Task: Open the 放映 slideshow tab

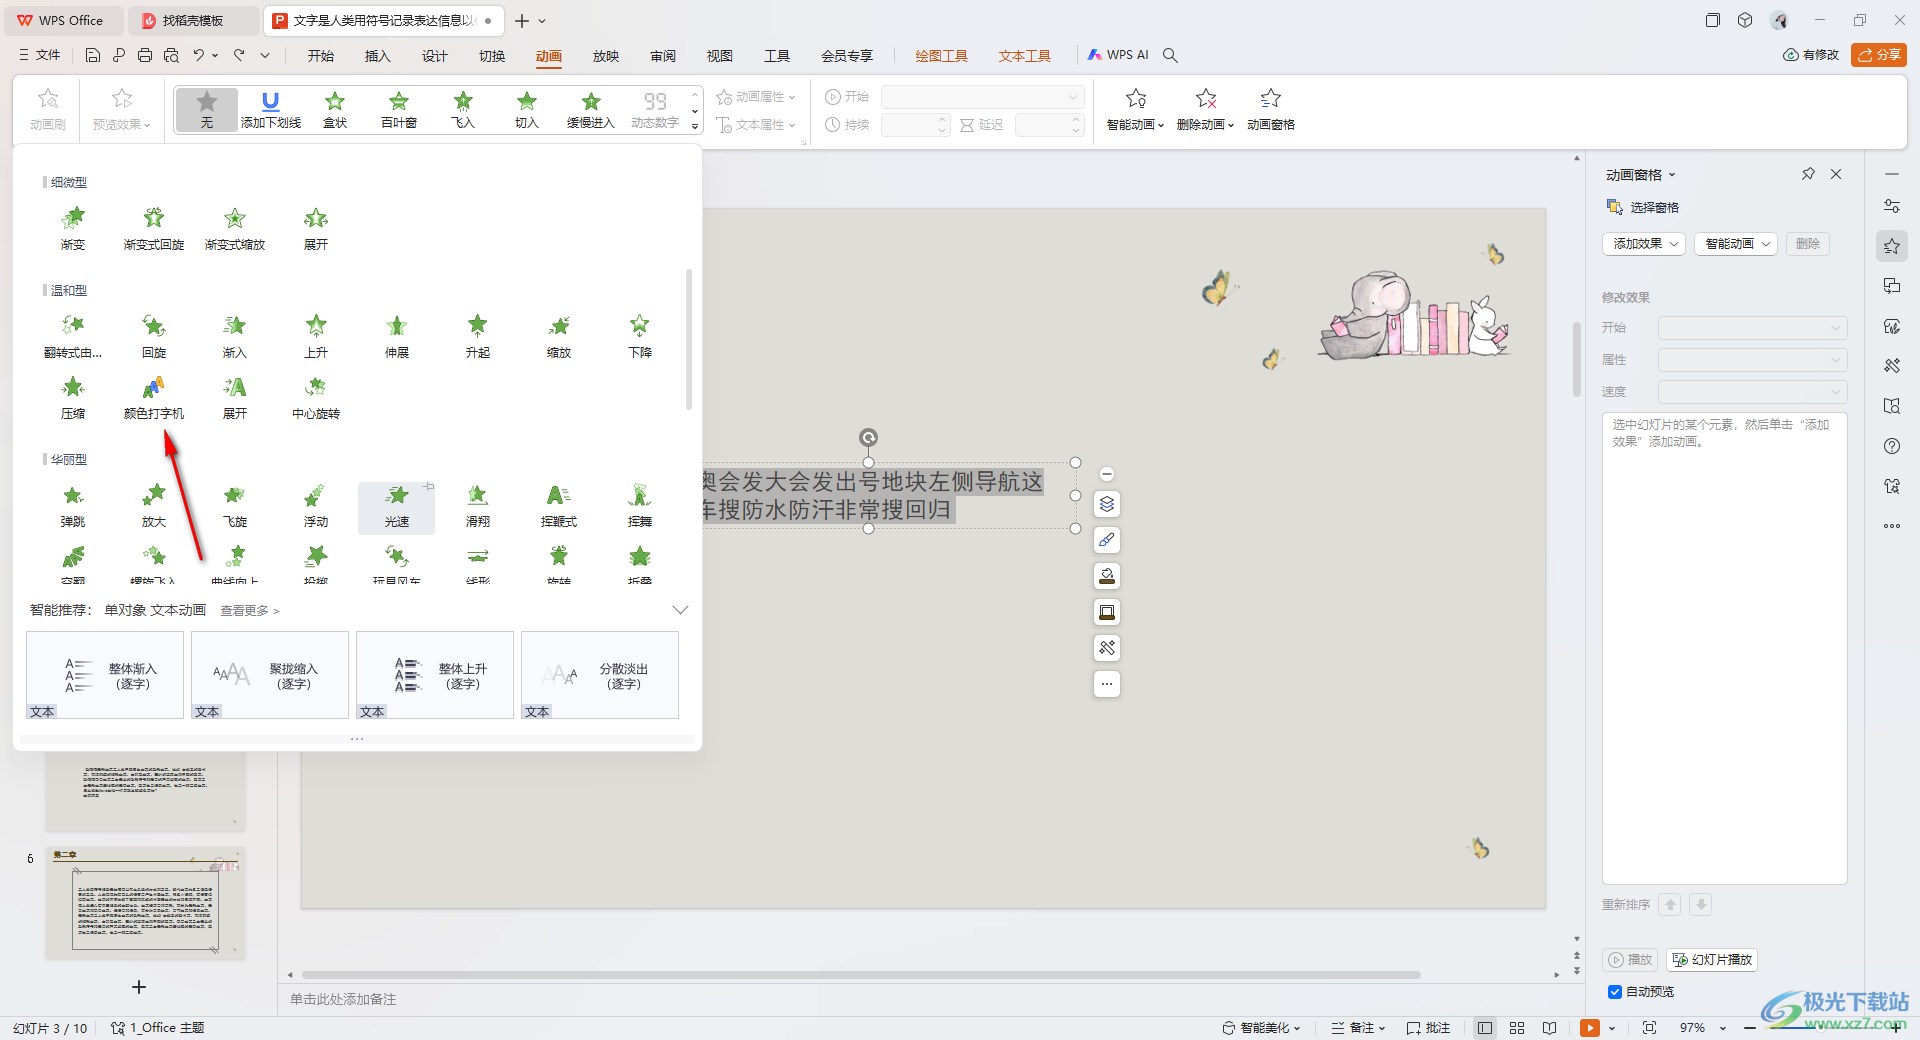Action: tap(606, 56)
